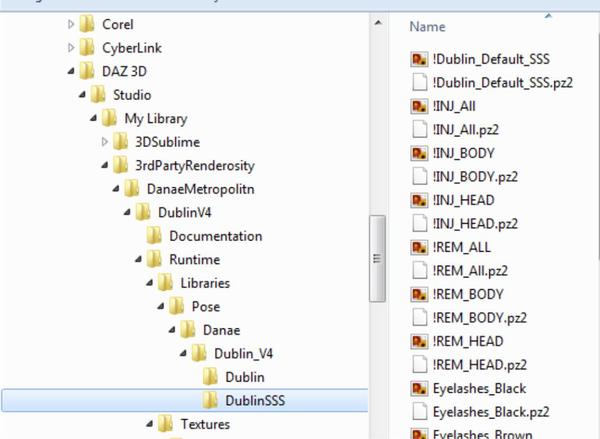The width and height of the screenshot is (600, 439).
Task: Click the file name Eyelashes_Black.pz2
Action: 491,412
